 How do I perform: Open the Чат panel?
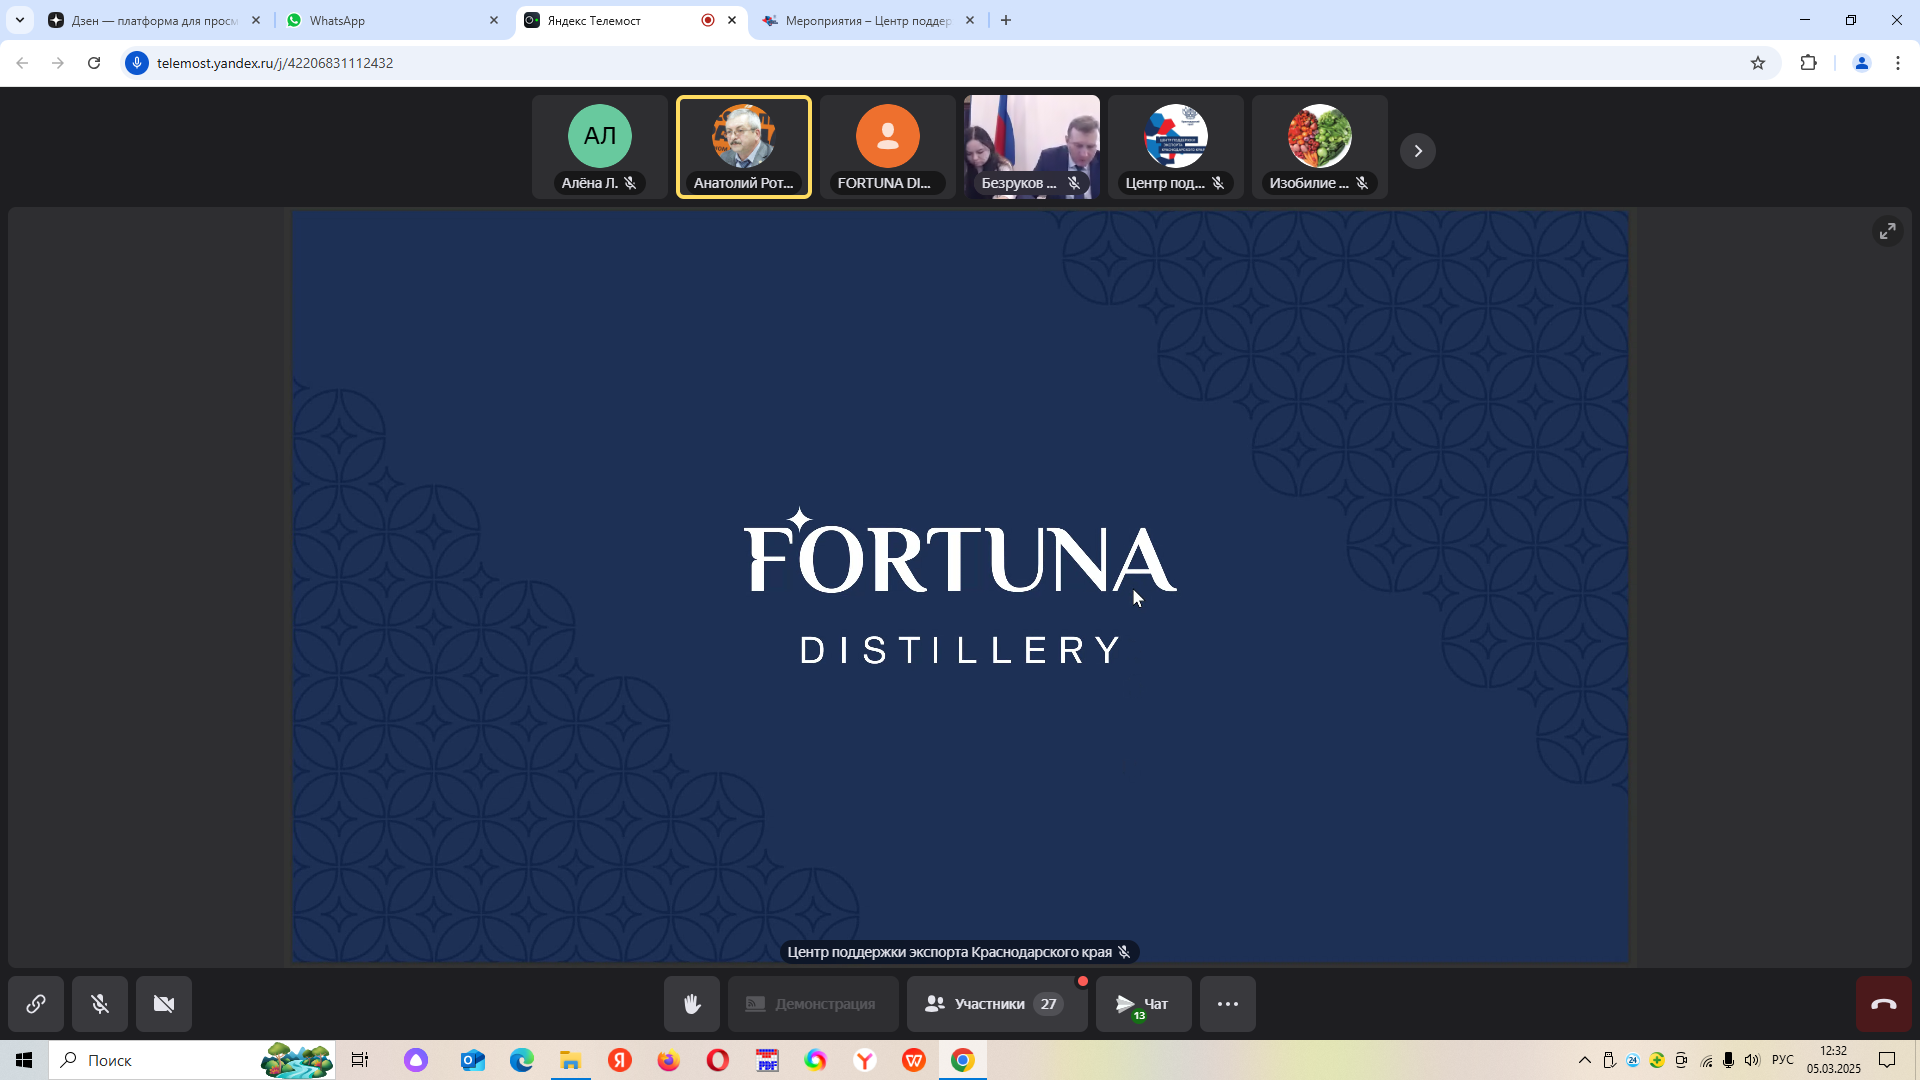point(1143,1003)
